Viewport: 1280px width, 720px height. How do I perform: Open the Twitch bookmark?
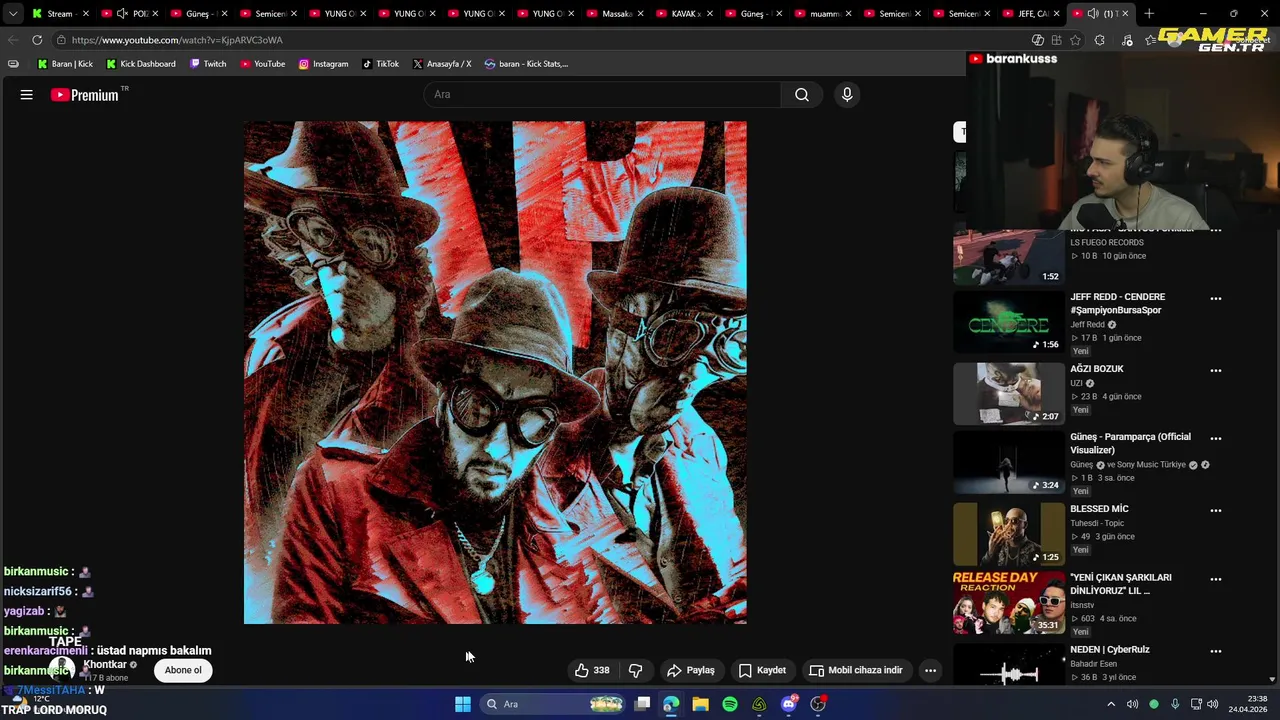(x=208, y=64)
